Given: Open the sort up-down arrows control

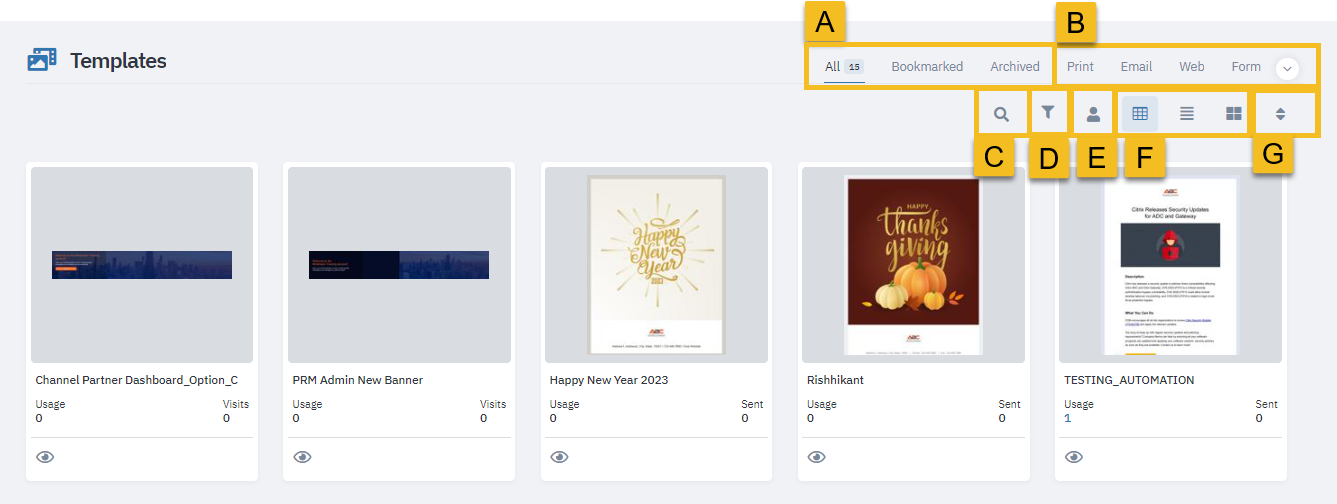Looking at the screenshot, I should (x=1280, y=114).
